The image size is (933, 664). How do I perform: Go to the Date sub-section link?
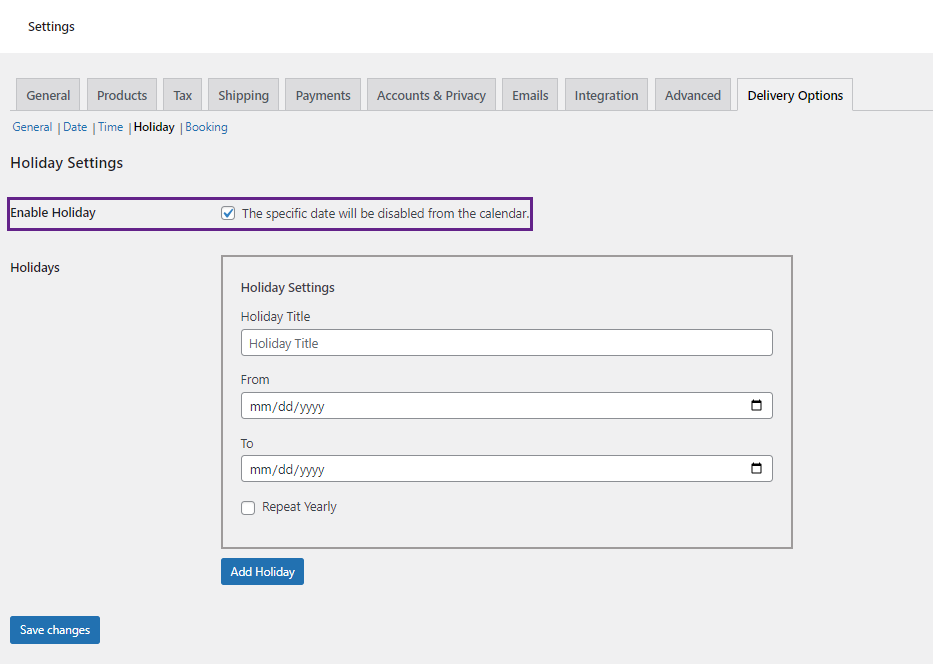(x=75, y=127)
